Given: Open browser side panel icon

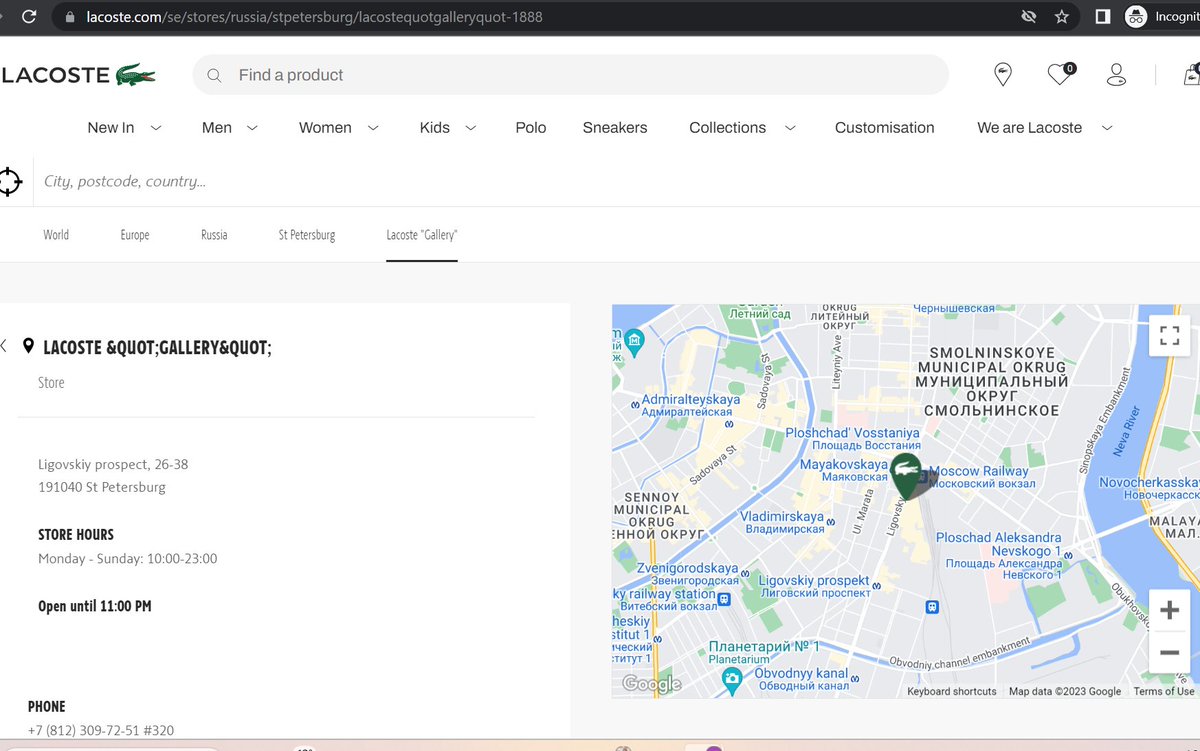Looking at the screenshot, I should (x=1102, y=17).
